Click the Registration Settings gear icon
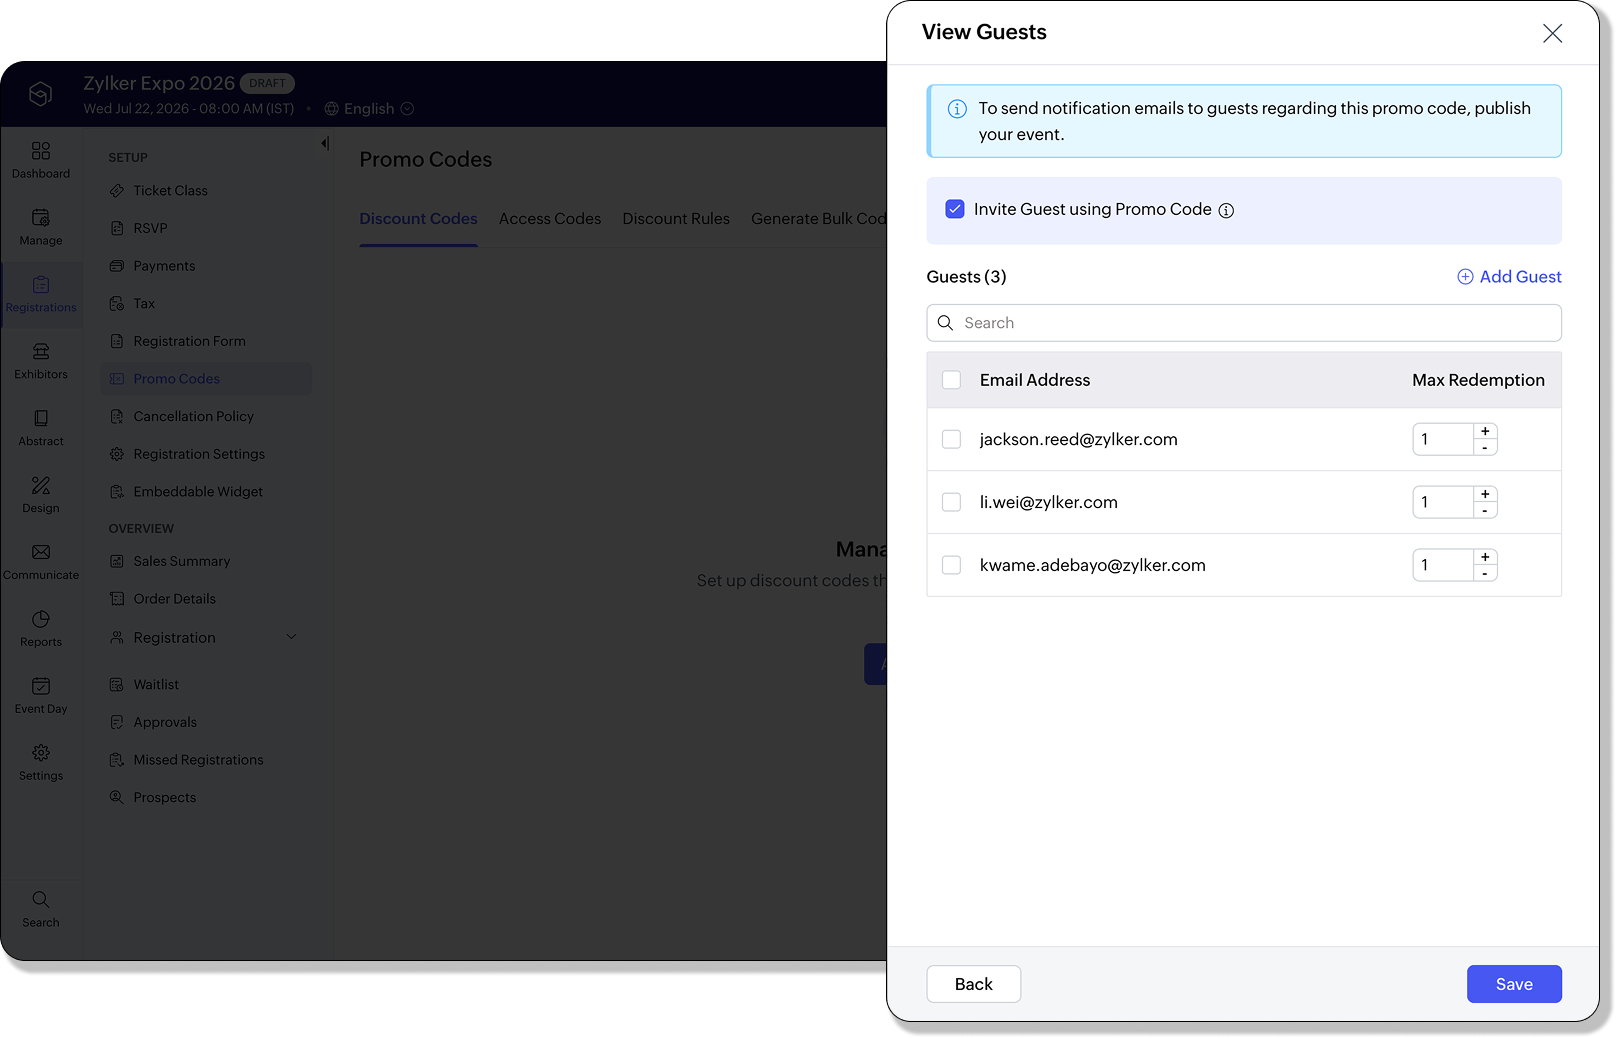Viewport: 1616px width, 1038px height. coord(117,454)
